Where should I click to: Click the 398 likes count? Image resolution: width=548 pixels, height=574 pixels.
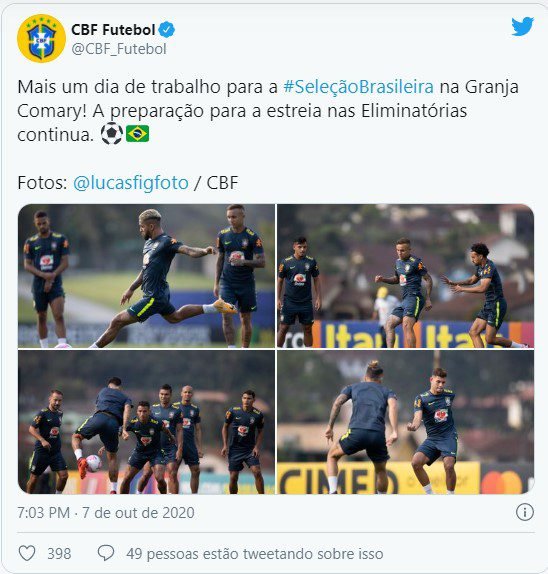click(59, 554)
